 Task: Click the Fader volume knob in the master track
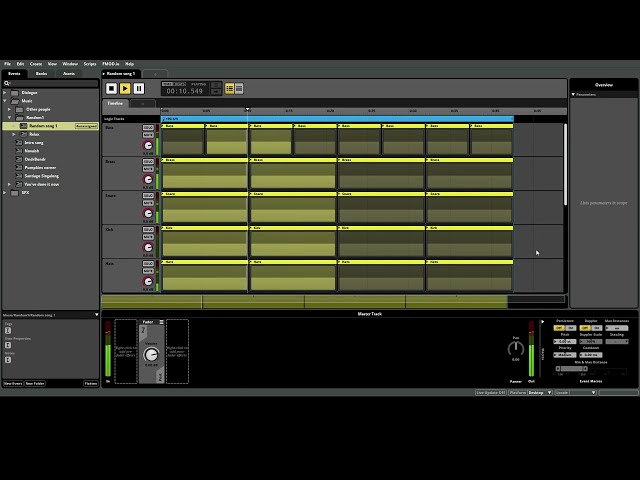(151, 354)
